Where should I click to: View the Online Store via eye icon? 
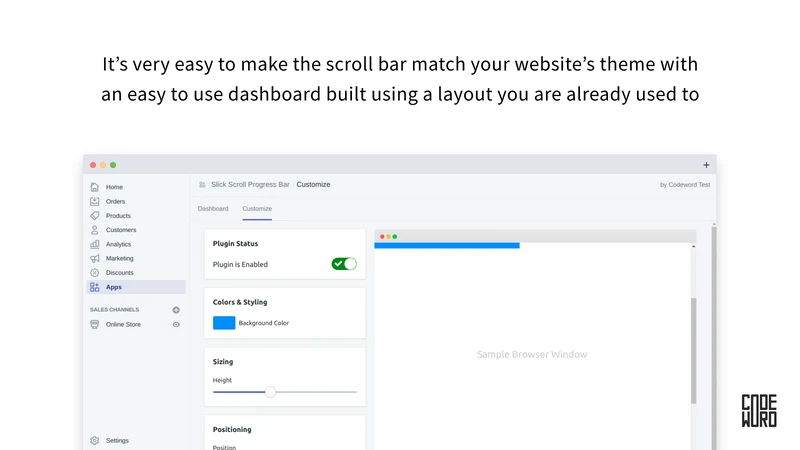(x=176, y=324)
